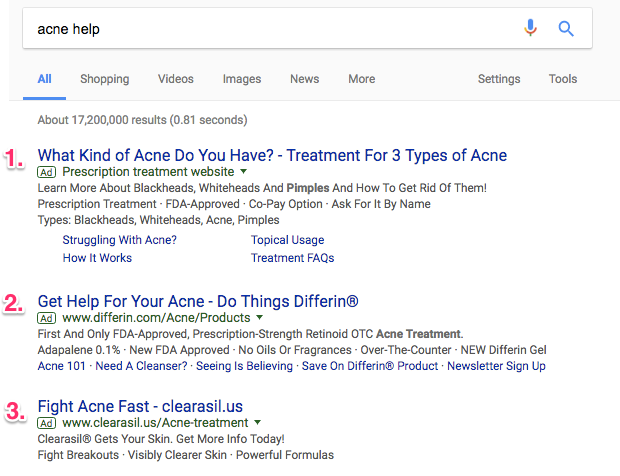Open the 'Topical Usage' sitelink

[x=287, y=240]
